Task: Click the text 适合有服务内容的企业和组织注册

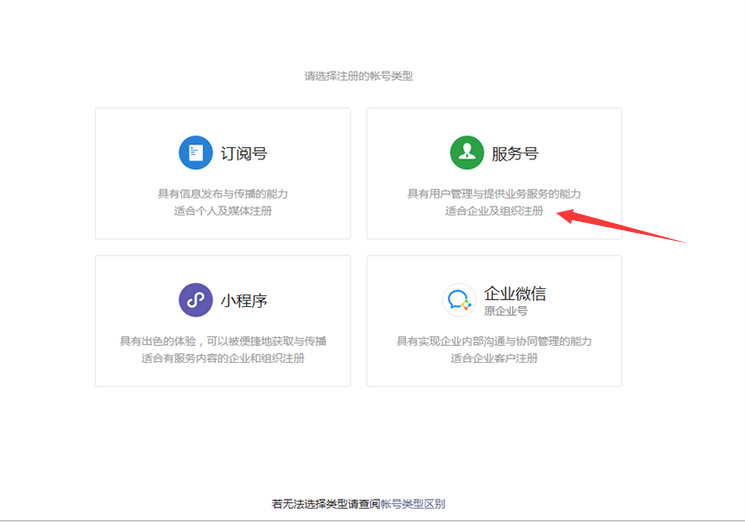Action: [x=223, y=358]
